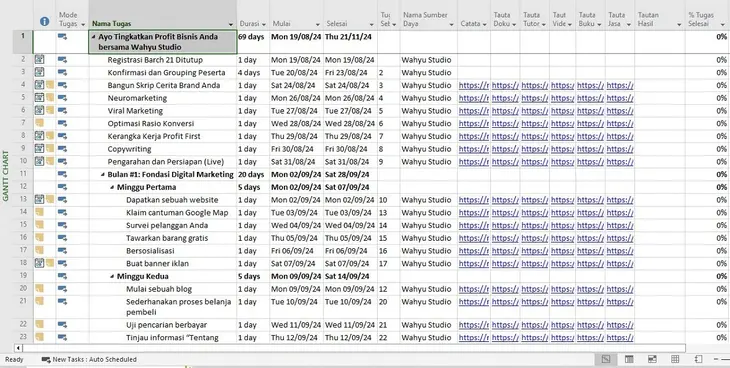Switch to Resource Sheet view in status bar
Screen dimensions: 730x368
pos(675,359)
